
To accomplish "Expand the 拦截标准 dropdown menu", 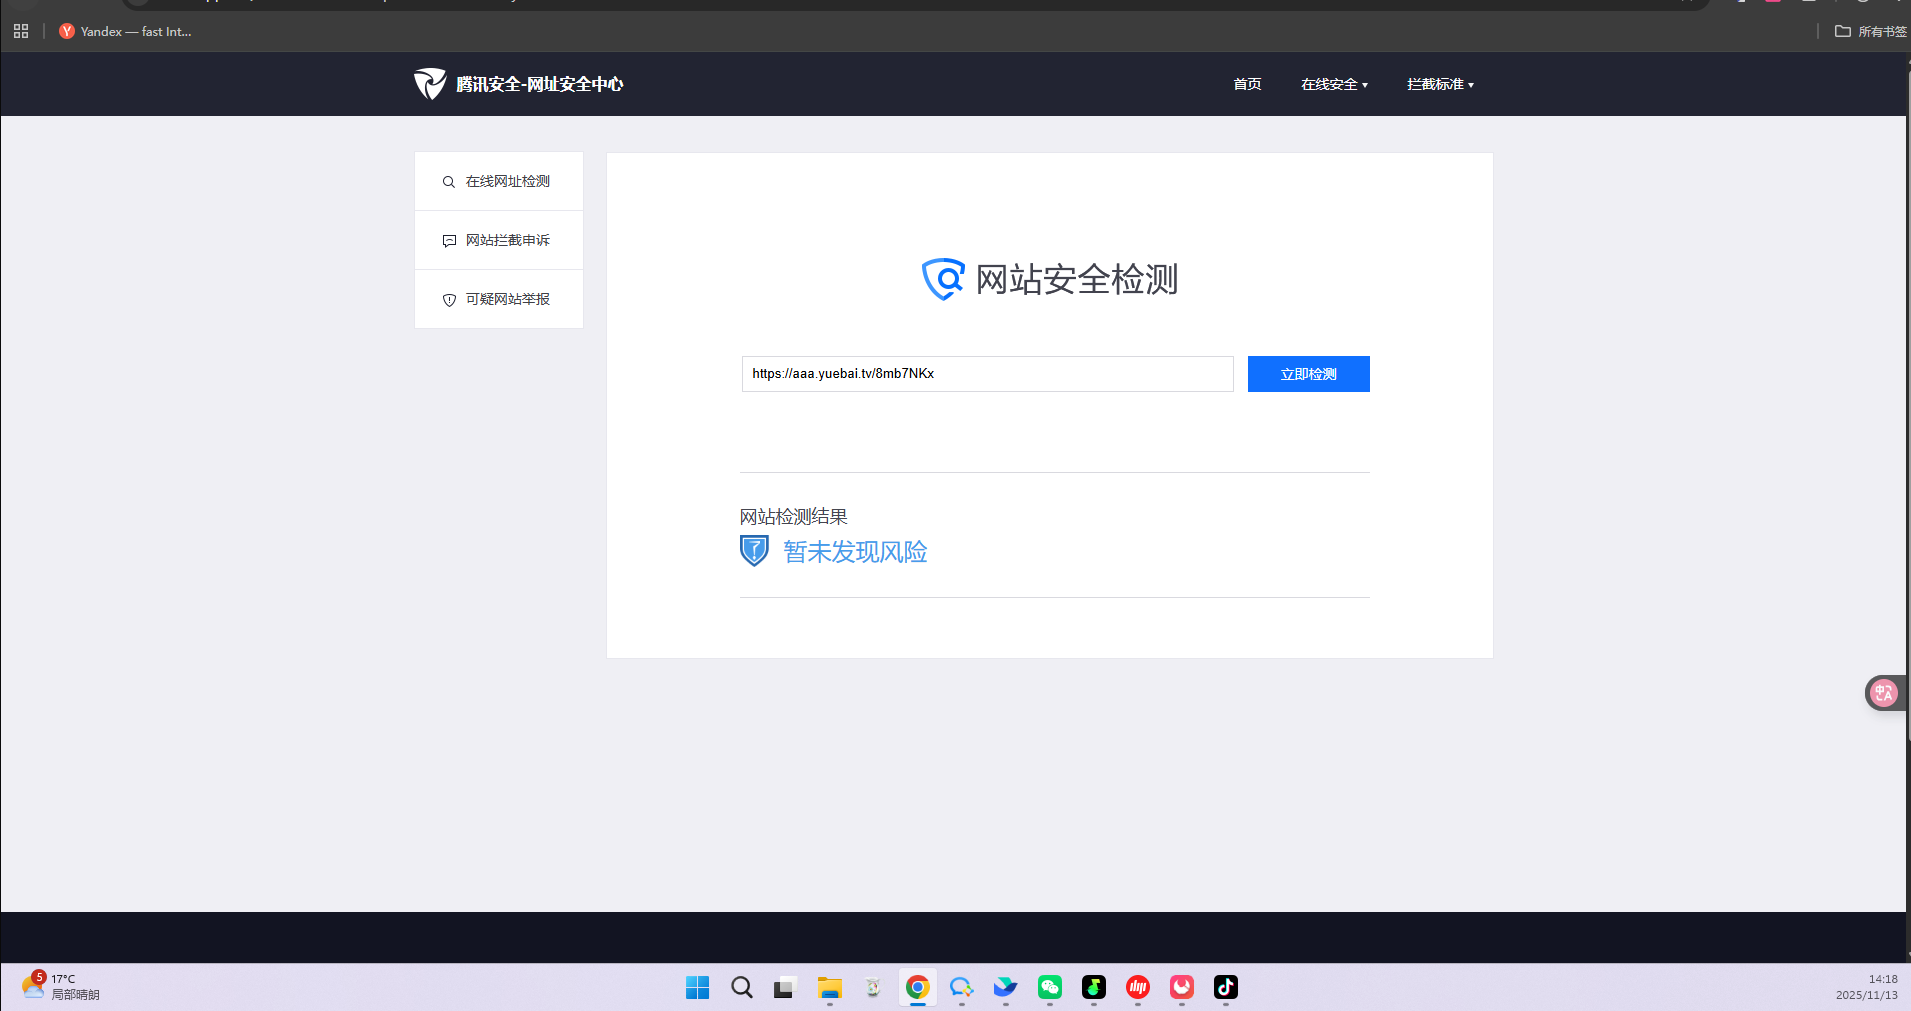I will [1440, 84].
